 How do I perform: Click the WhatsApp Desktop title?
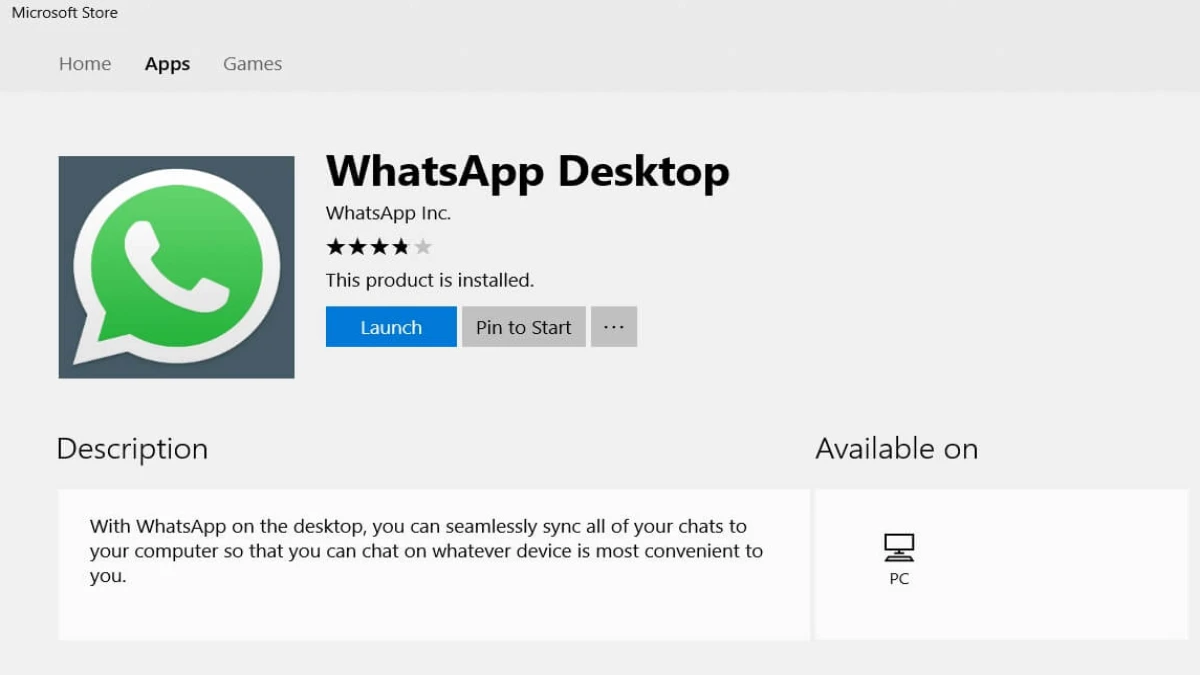pos(528,171)
